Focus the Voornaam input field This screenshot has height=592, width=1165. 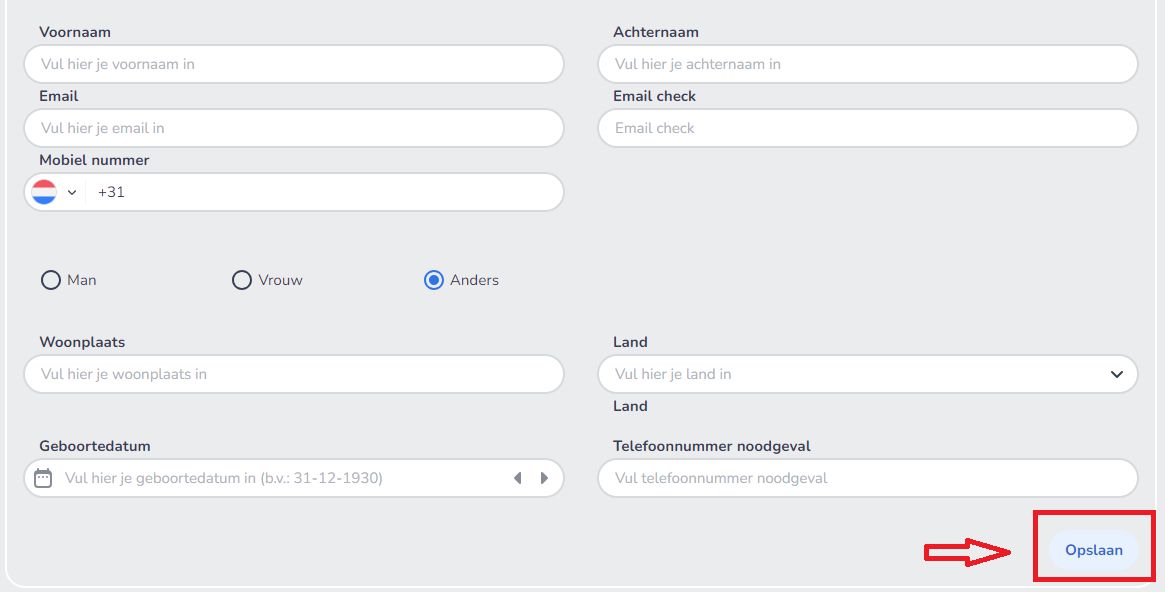(x=294, y=64)
